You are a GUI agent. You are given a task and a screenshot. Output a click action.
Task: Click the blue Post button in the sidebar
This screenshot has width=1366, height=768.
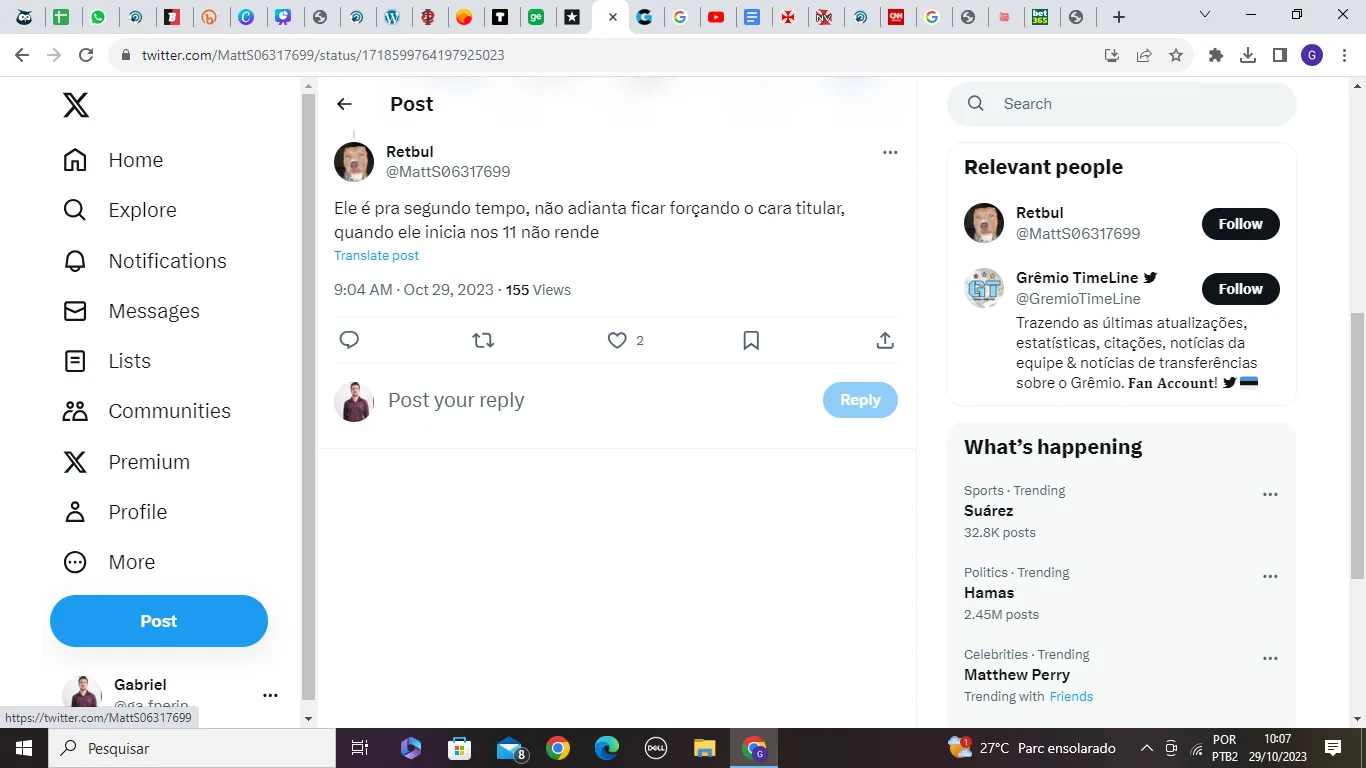(159, 621)
